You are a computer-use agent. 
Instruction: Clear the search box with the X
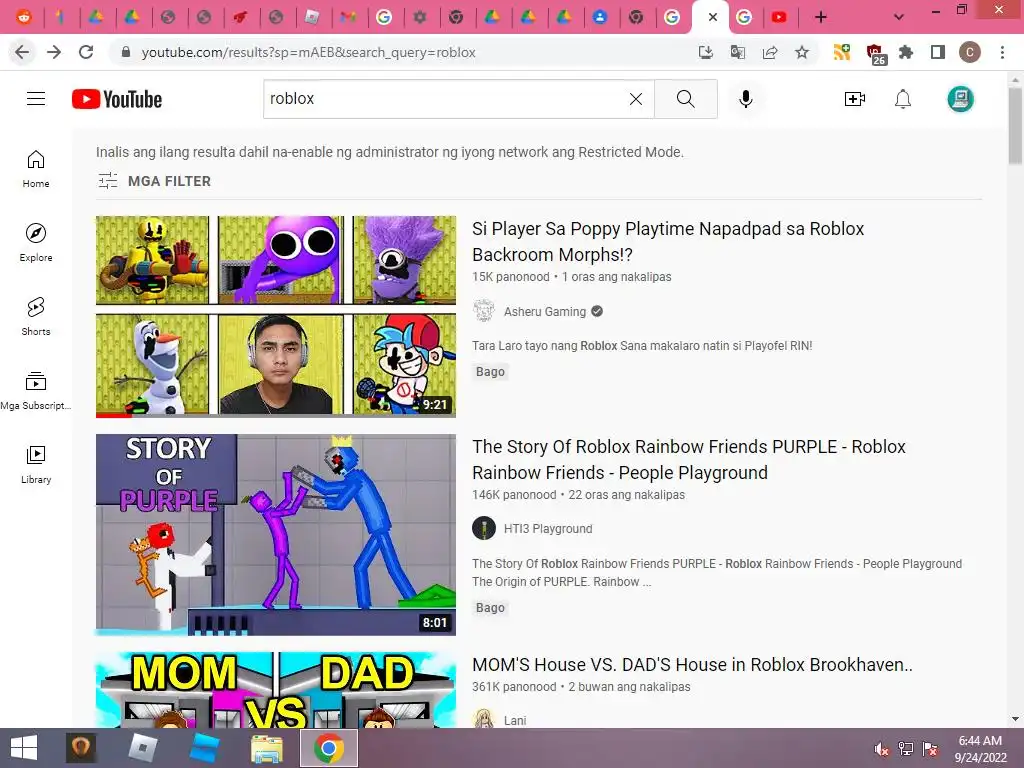[x=635, y=99]
